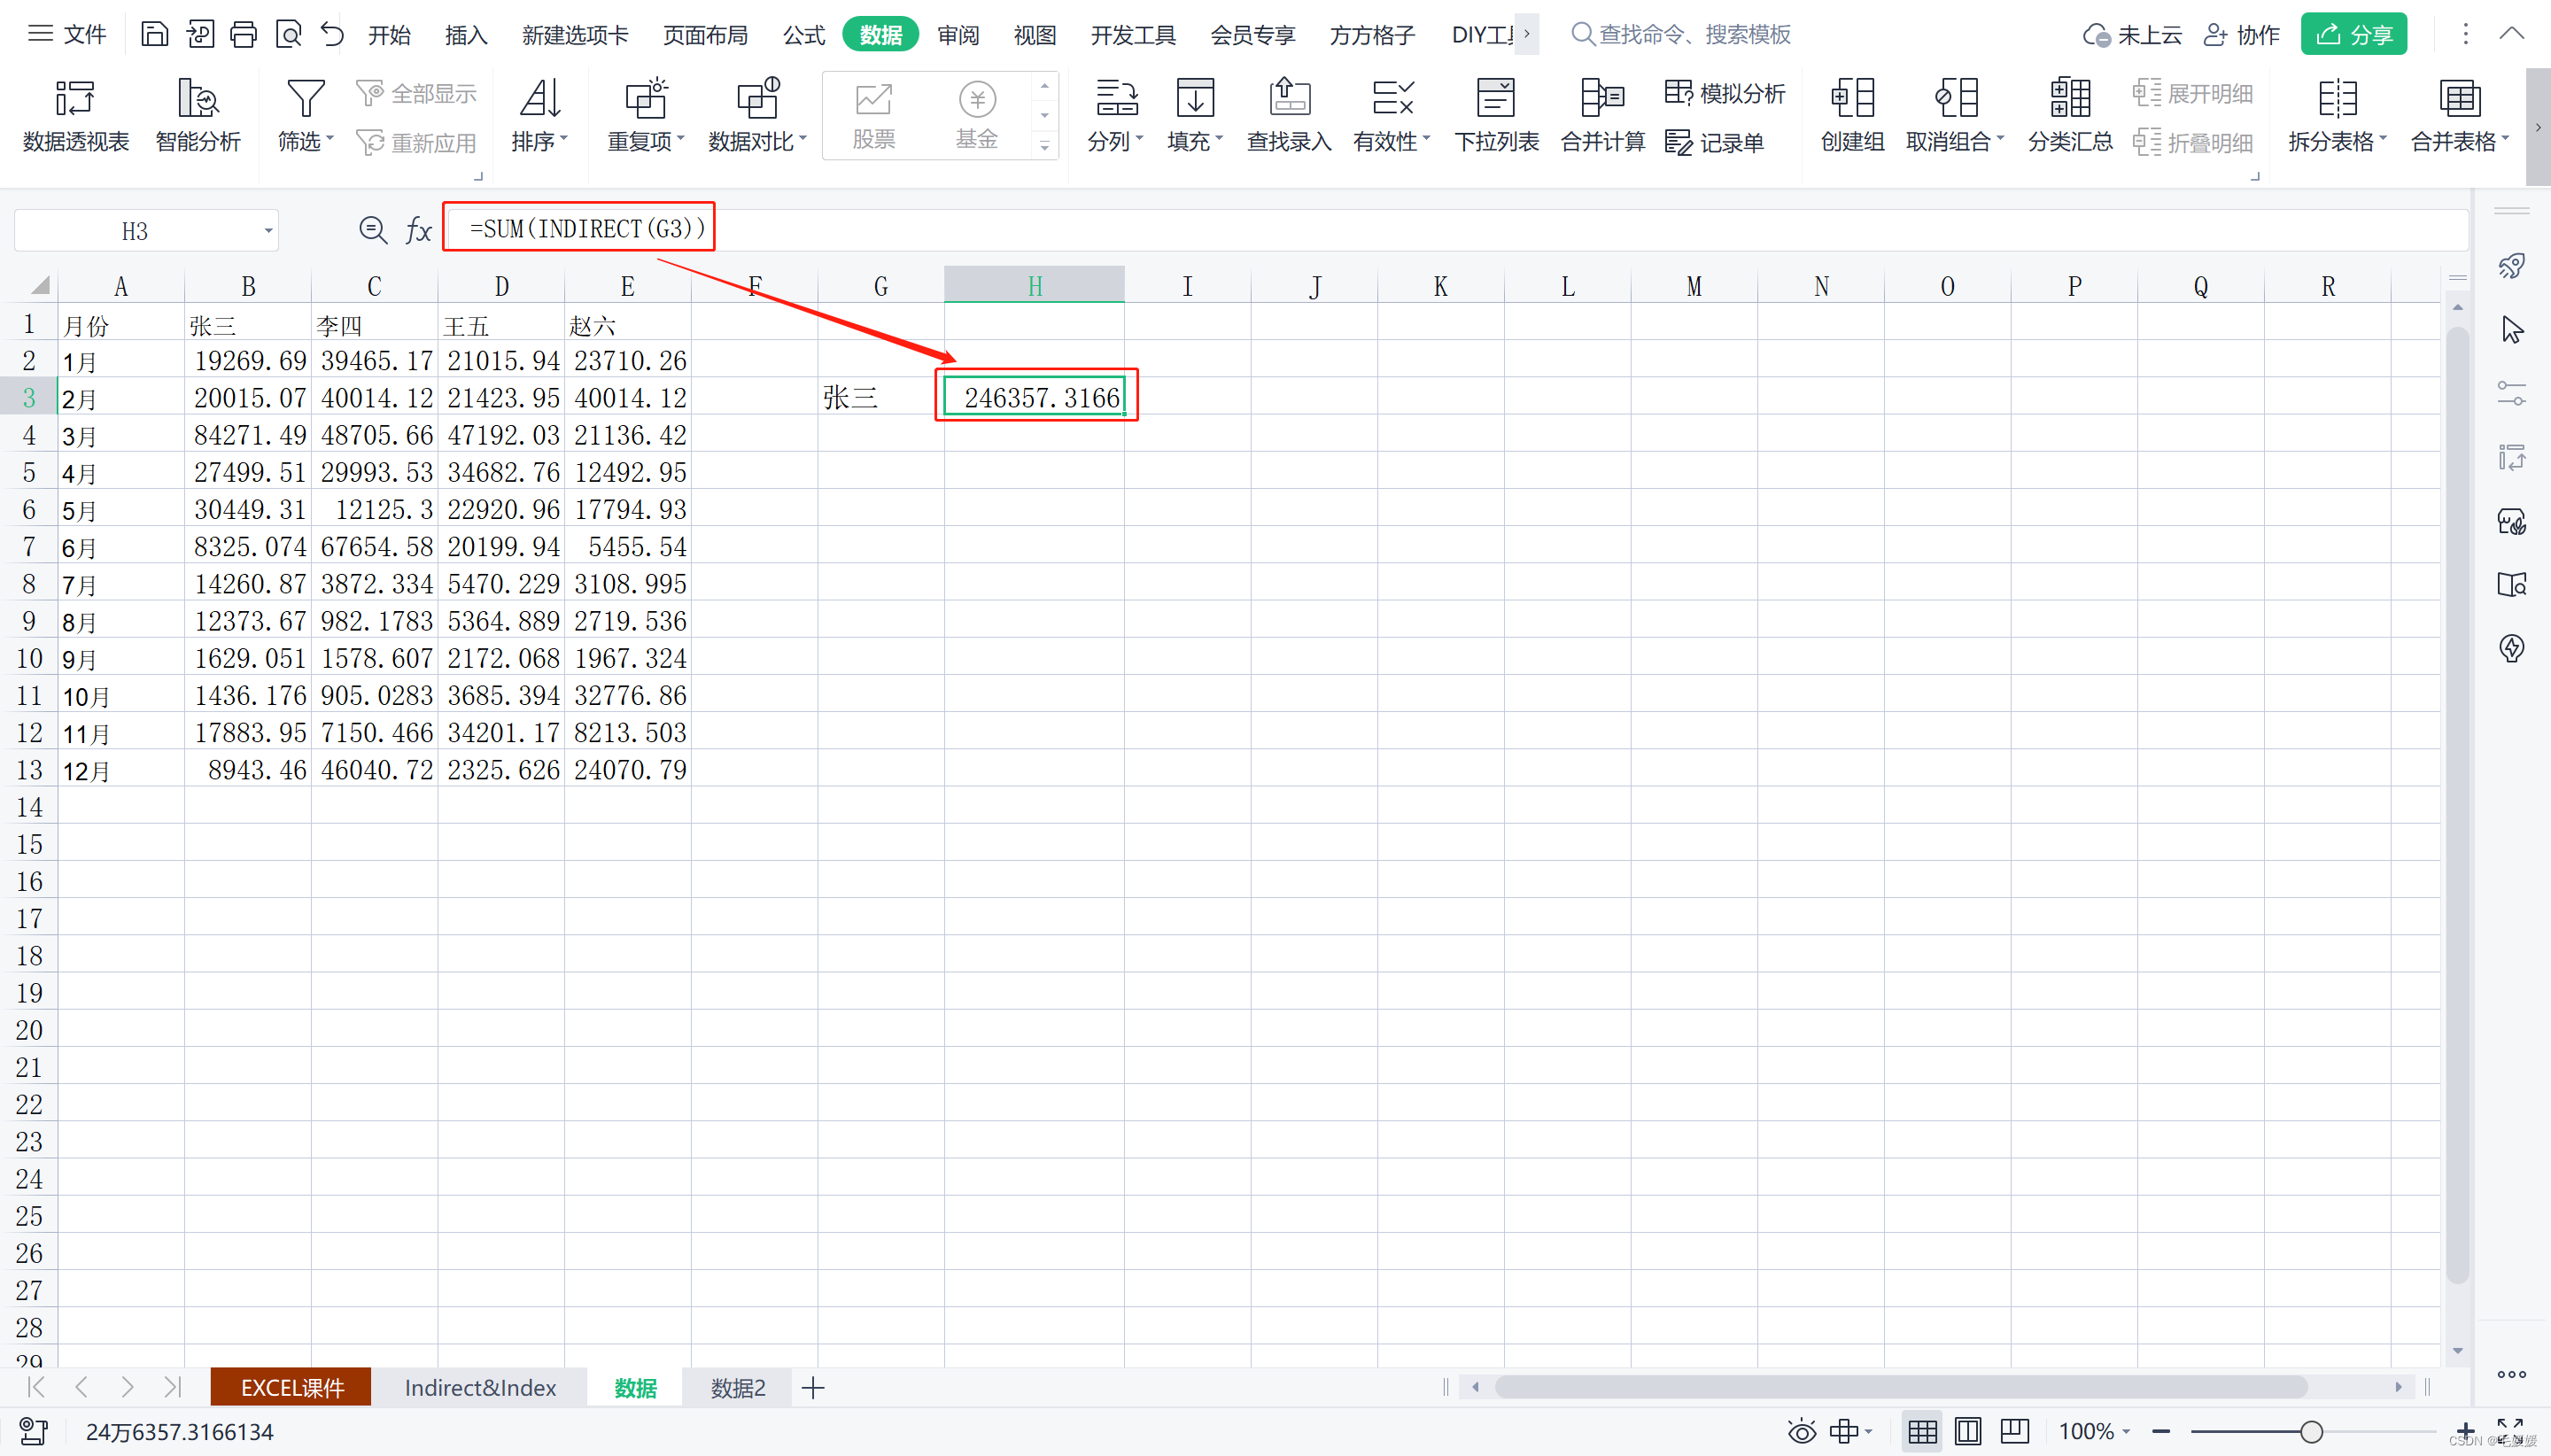Click the green 分享 share button
This screenshot has height=1456, width=2551.
click(x=2353, y=34)
